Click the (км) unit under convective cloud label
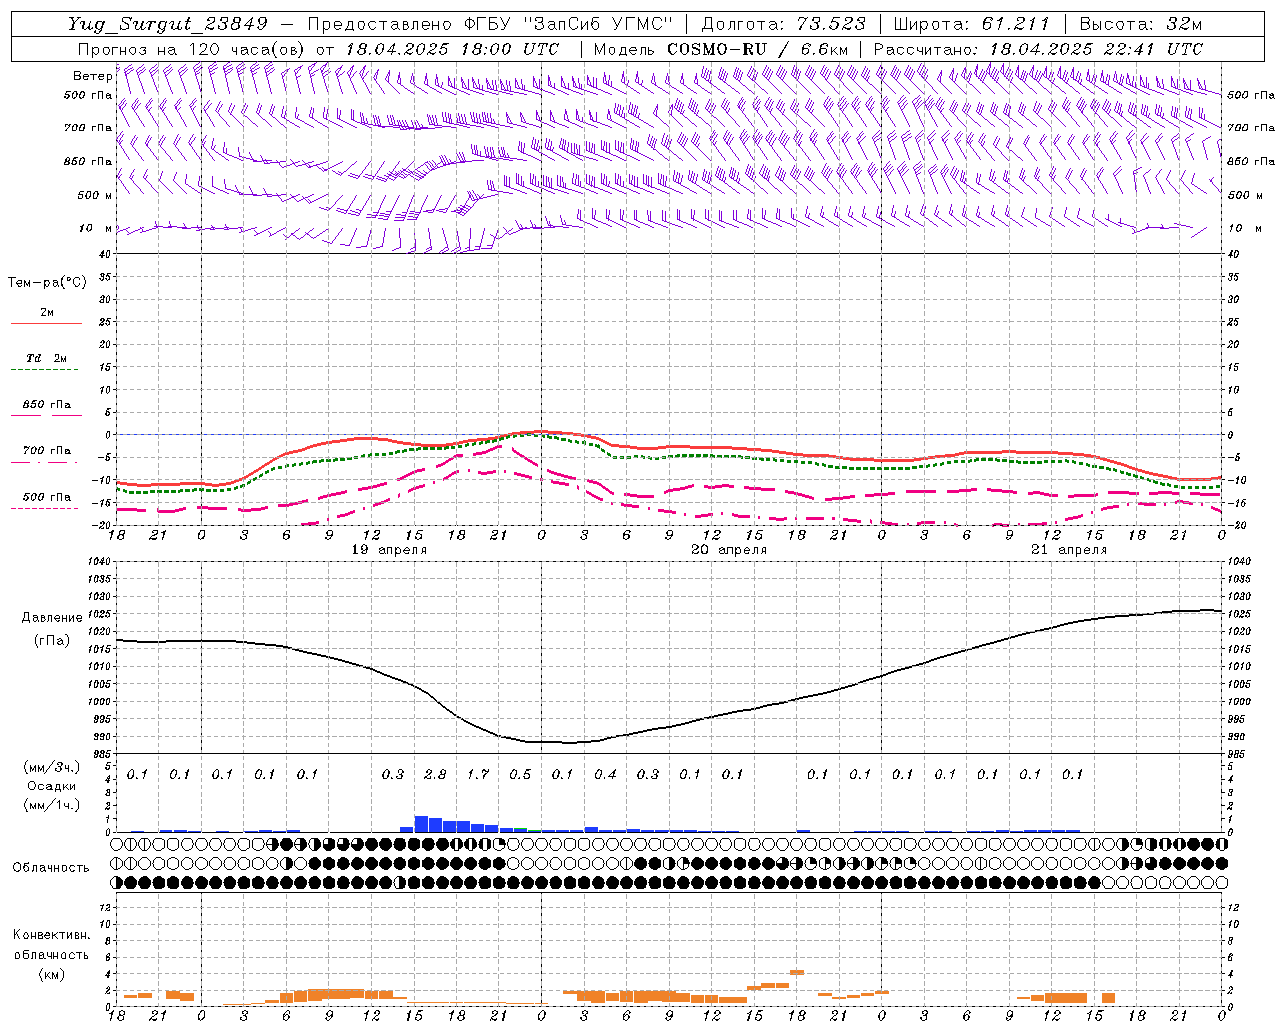This screenshot has width=1280, height=1024. [51, 975]
